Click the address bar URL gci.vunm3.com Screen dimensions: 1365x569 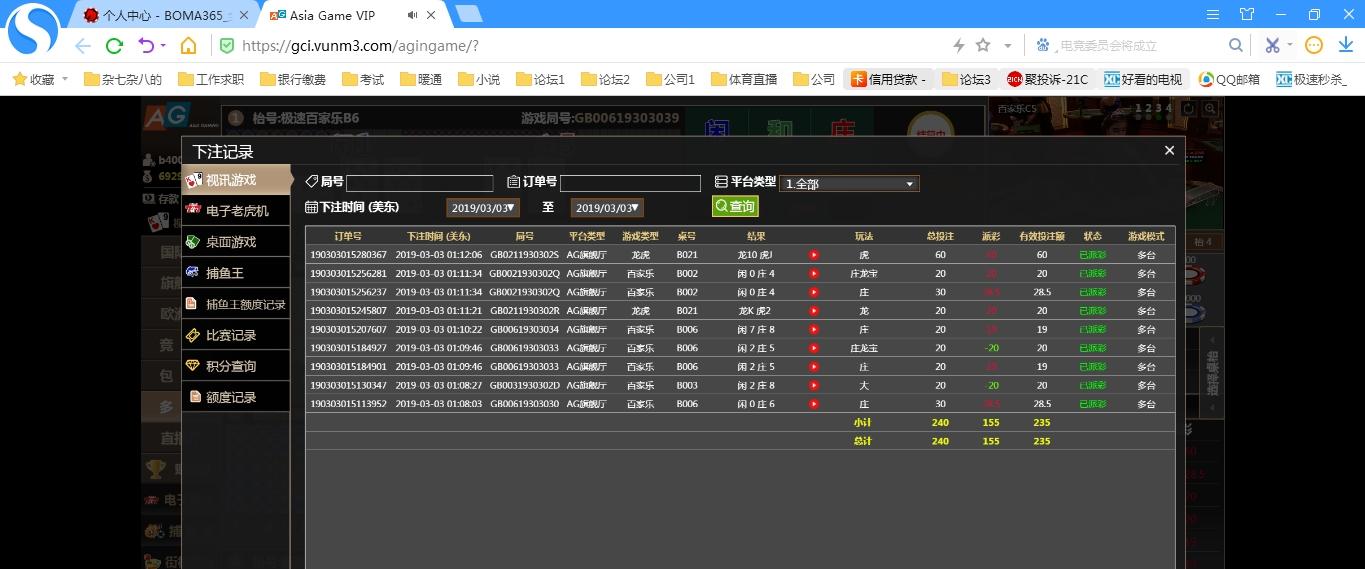click(360, 46)
